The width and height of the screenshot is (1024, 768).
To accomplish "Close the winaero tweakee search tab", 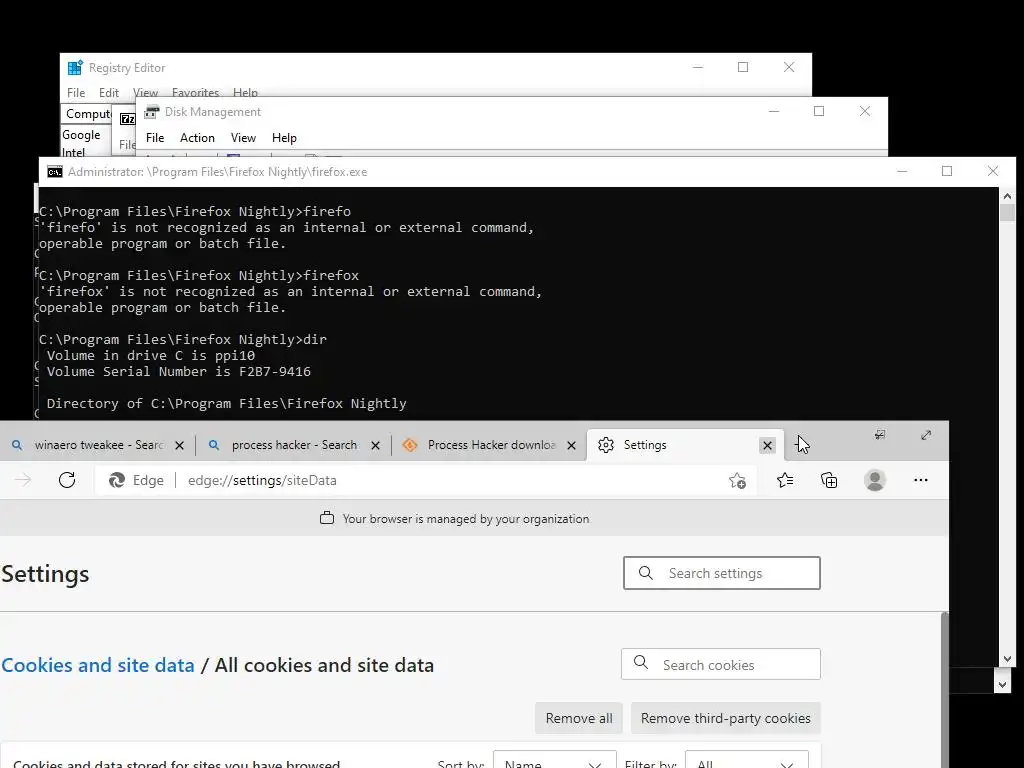I will (180, 445).
